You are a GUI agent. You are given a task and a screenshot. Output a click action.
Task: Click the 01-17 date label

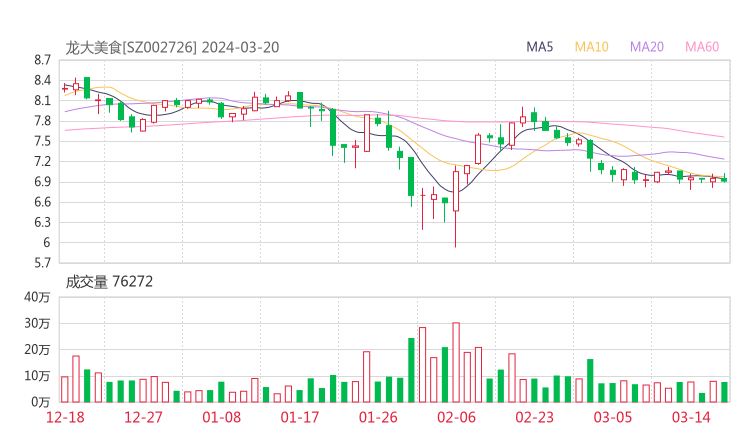pyautogui.click(x=300, y=417)
